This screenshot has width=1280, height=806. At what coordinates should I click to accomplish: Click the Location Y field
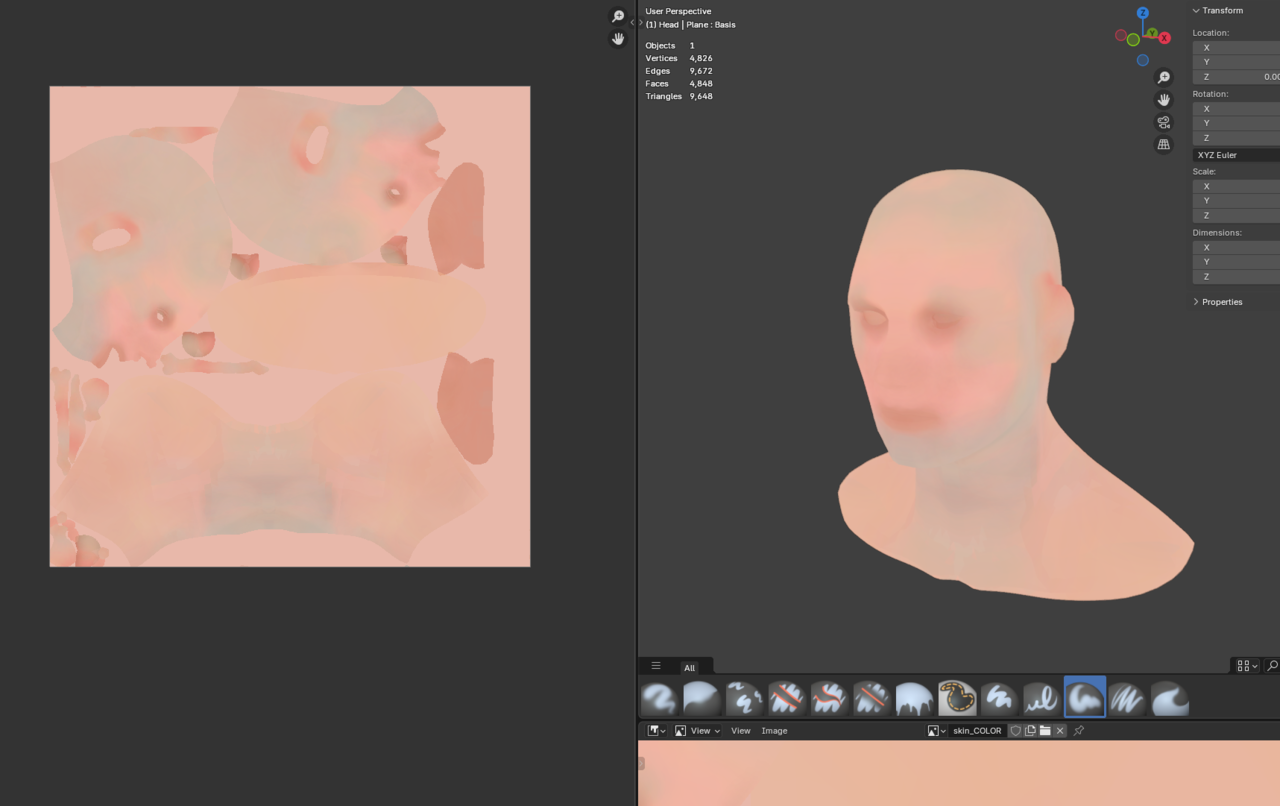click(x=1236, y=62)
